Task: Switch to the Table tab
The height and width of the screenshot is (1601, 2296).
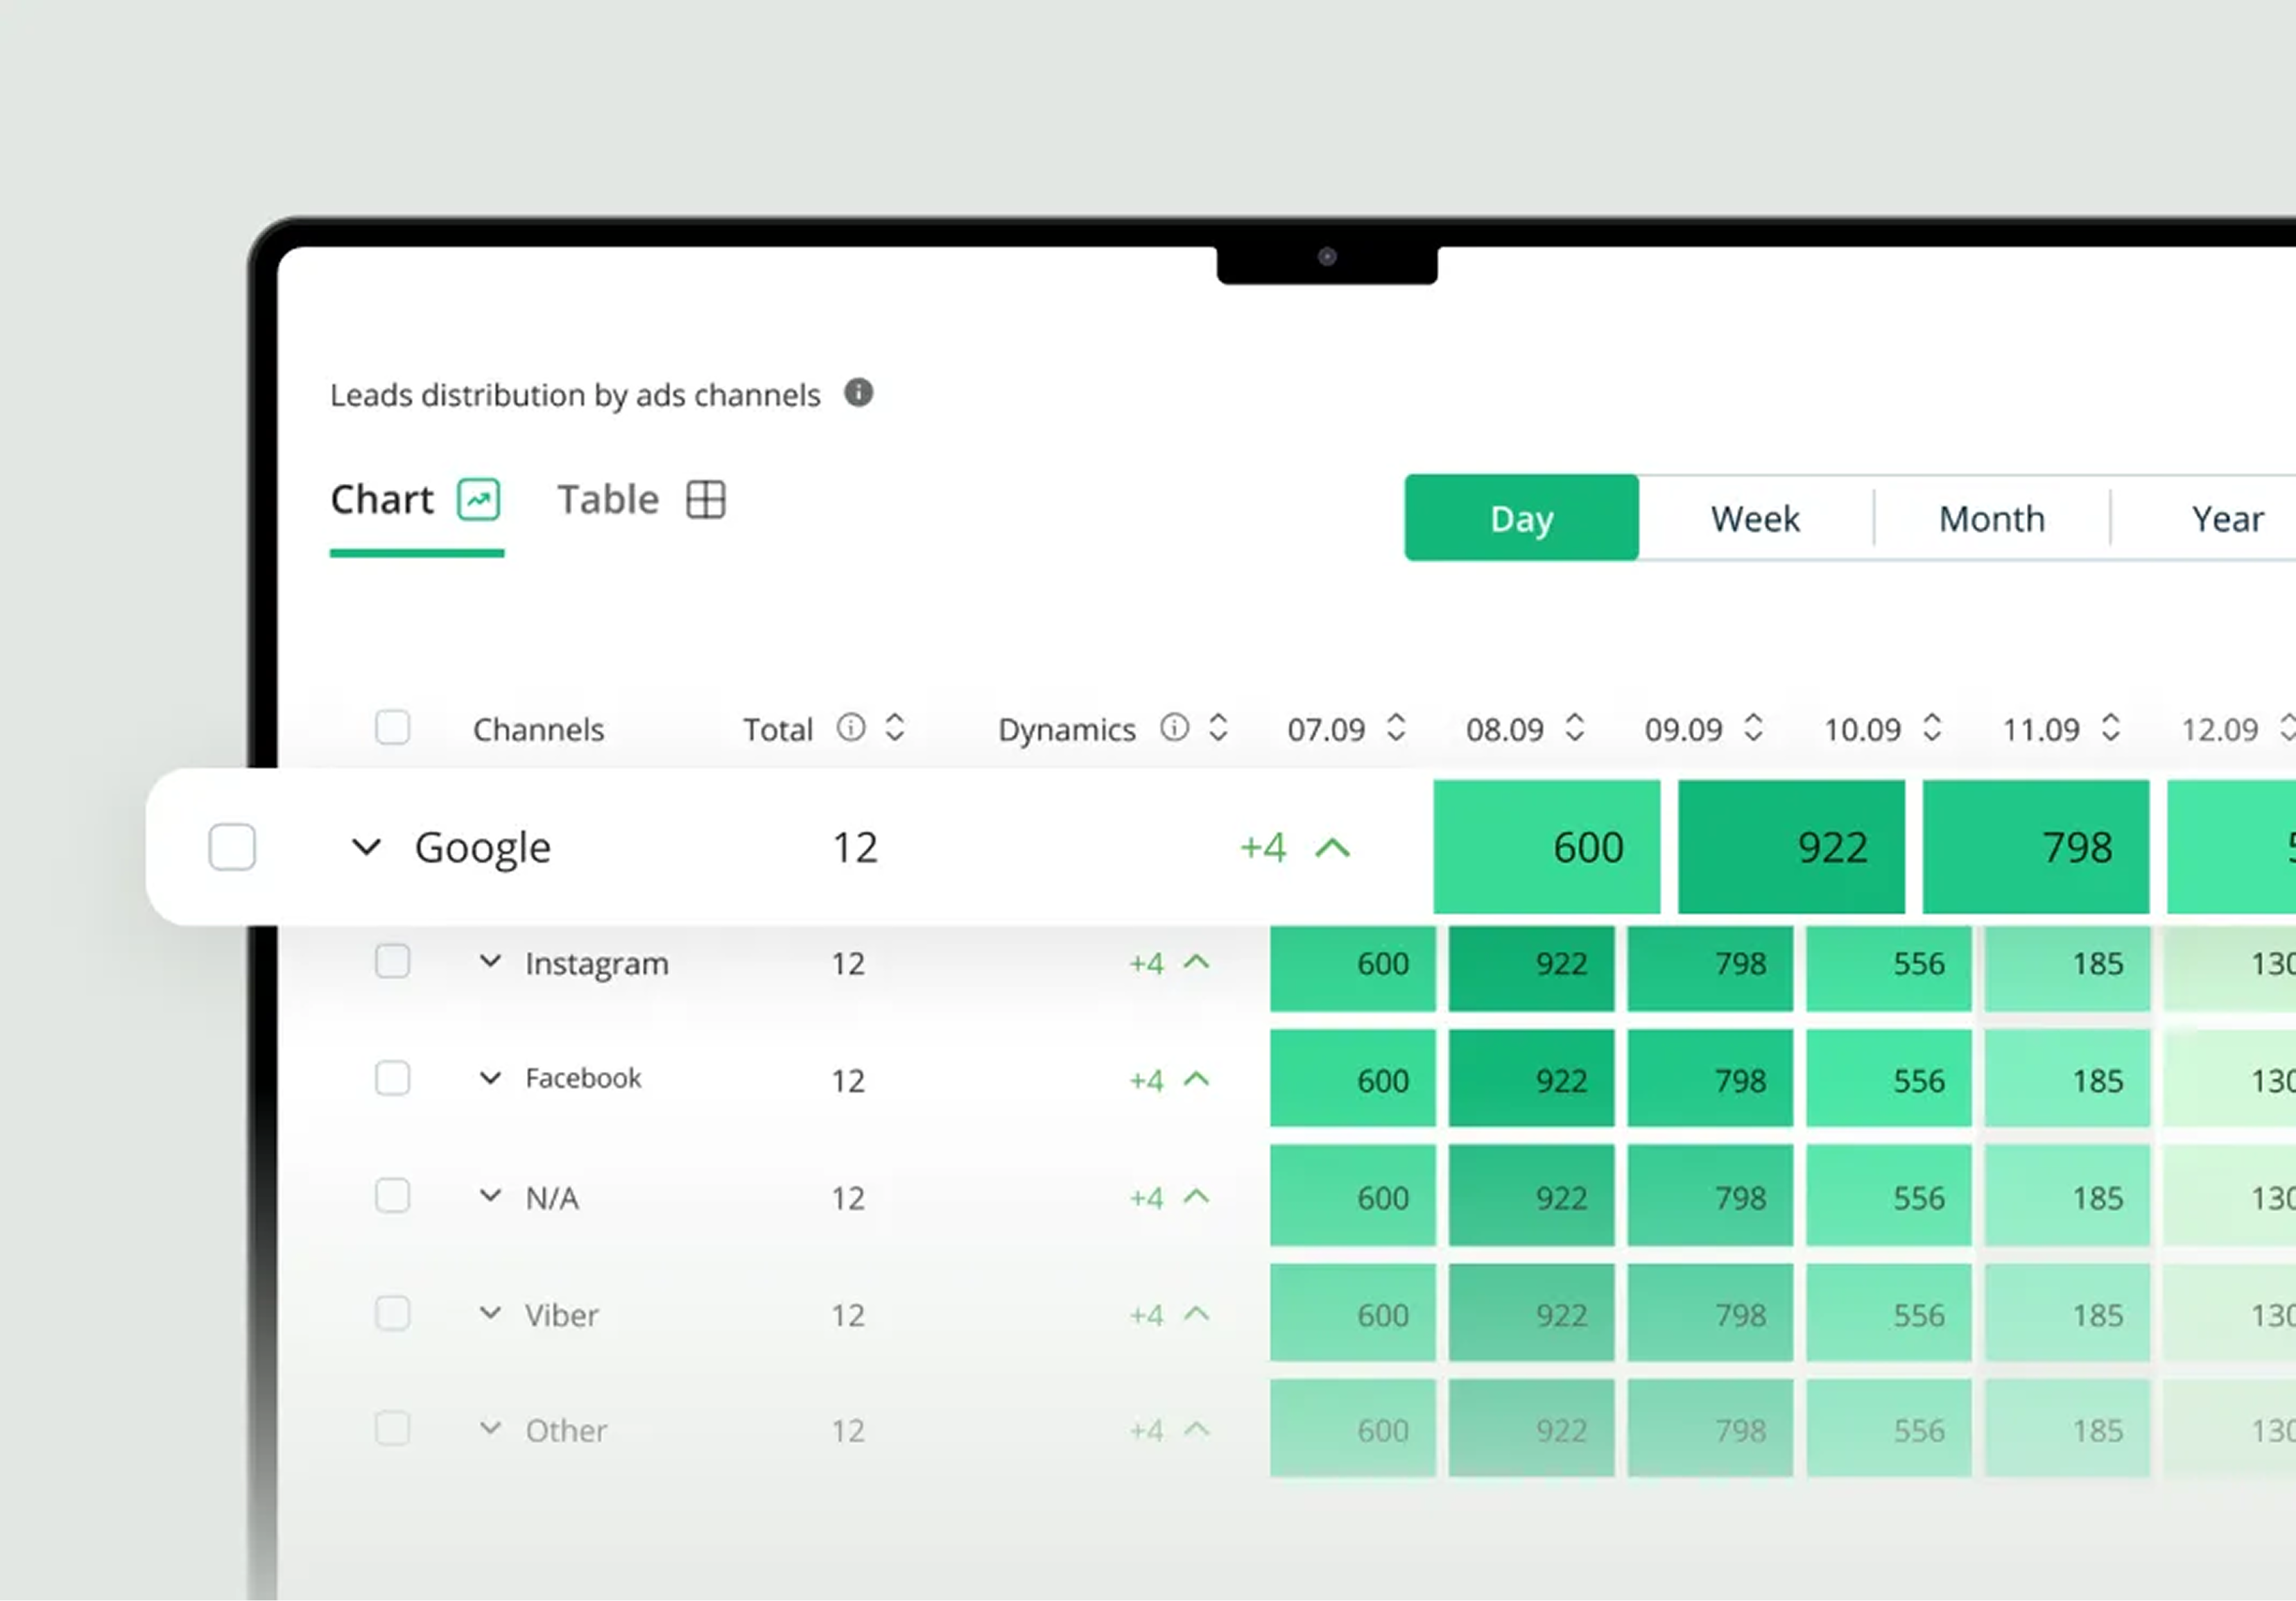Action: pos(641,500)
